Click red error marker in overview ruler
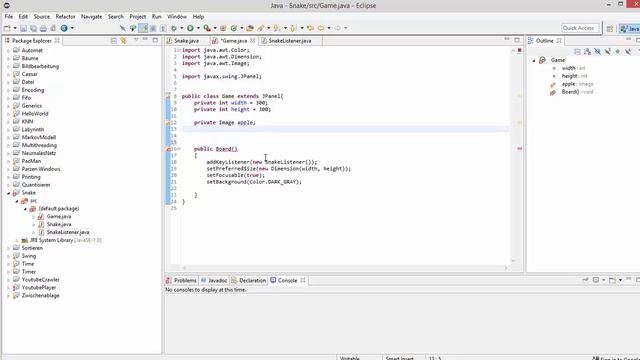Screen dimensions: 640x360 click(520, 149)
